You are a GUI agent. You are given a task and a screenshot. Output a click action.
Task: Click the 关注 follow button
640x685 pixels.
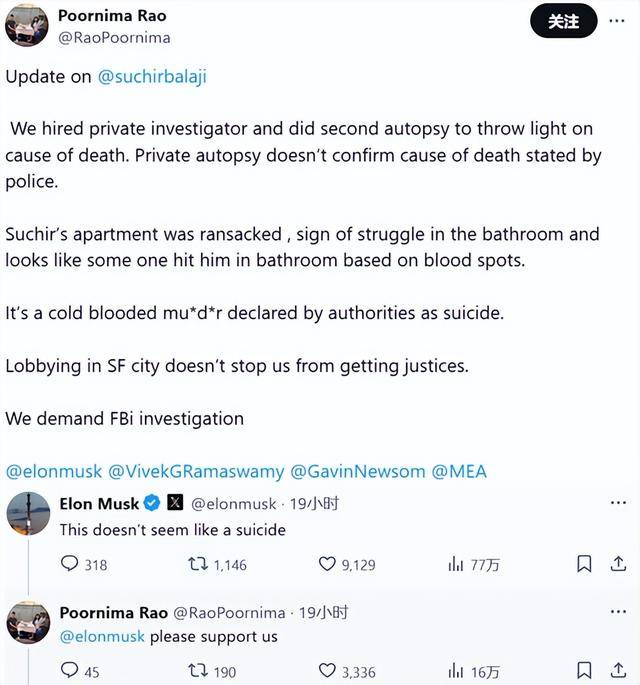pyautogui.click(x=563, y=21)
